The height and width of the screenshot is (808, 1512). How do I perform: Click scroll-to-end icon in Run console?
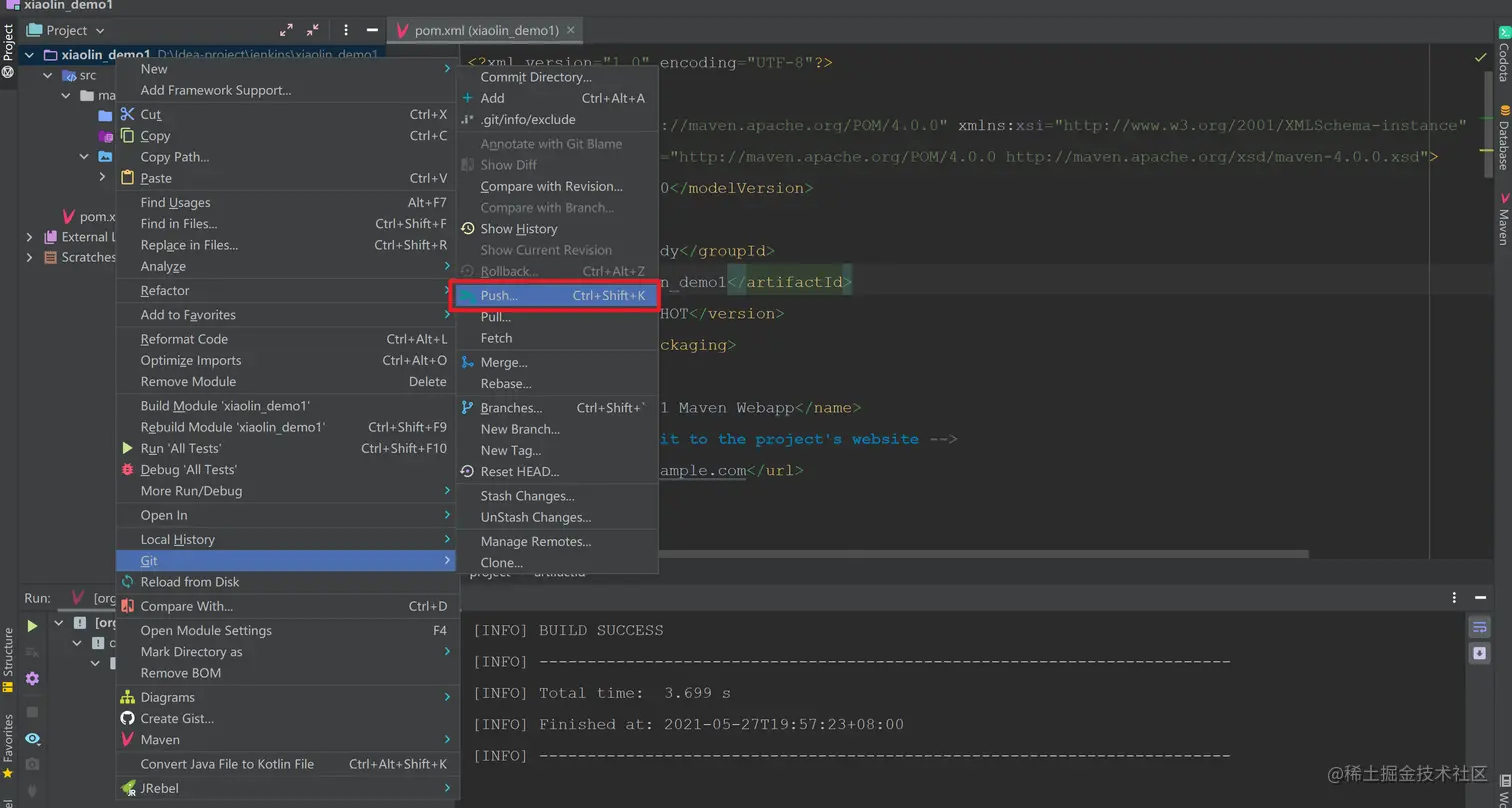coord(1479,653)
